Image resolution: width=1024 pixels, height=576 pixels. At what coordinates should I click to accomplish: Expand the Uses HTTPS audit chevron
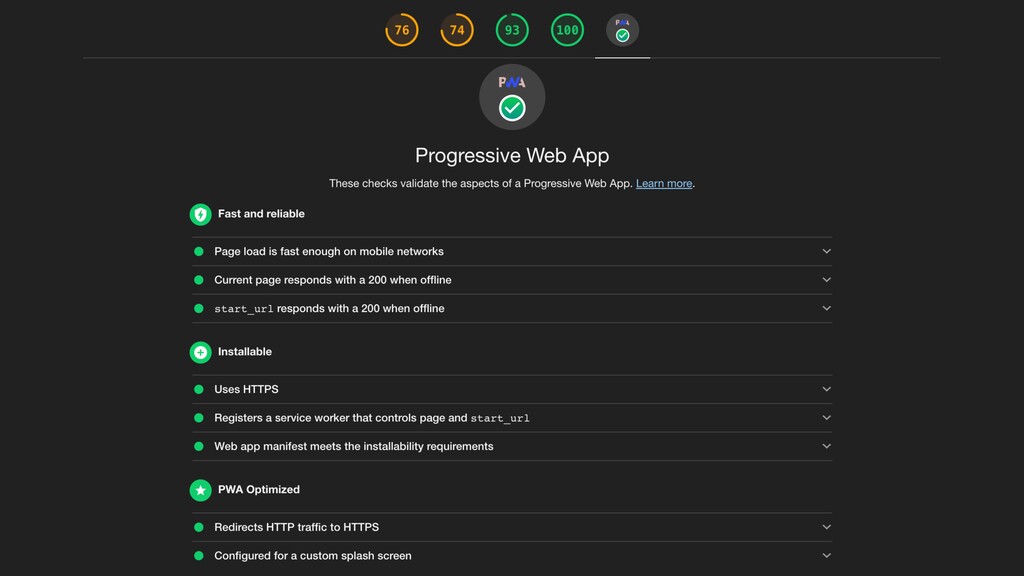pyautogui.click(x=826, y=389)
